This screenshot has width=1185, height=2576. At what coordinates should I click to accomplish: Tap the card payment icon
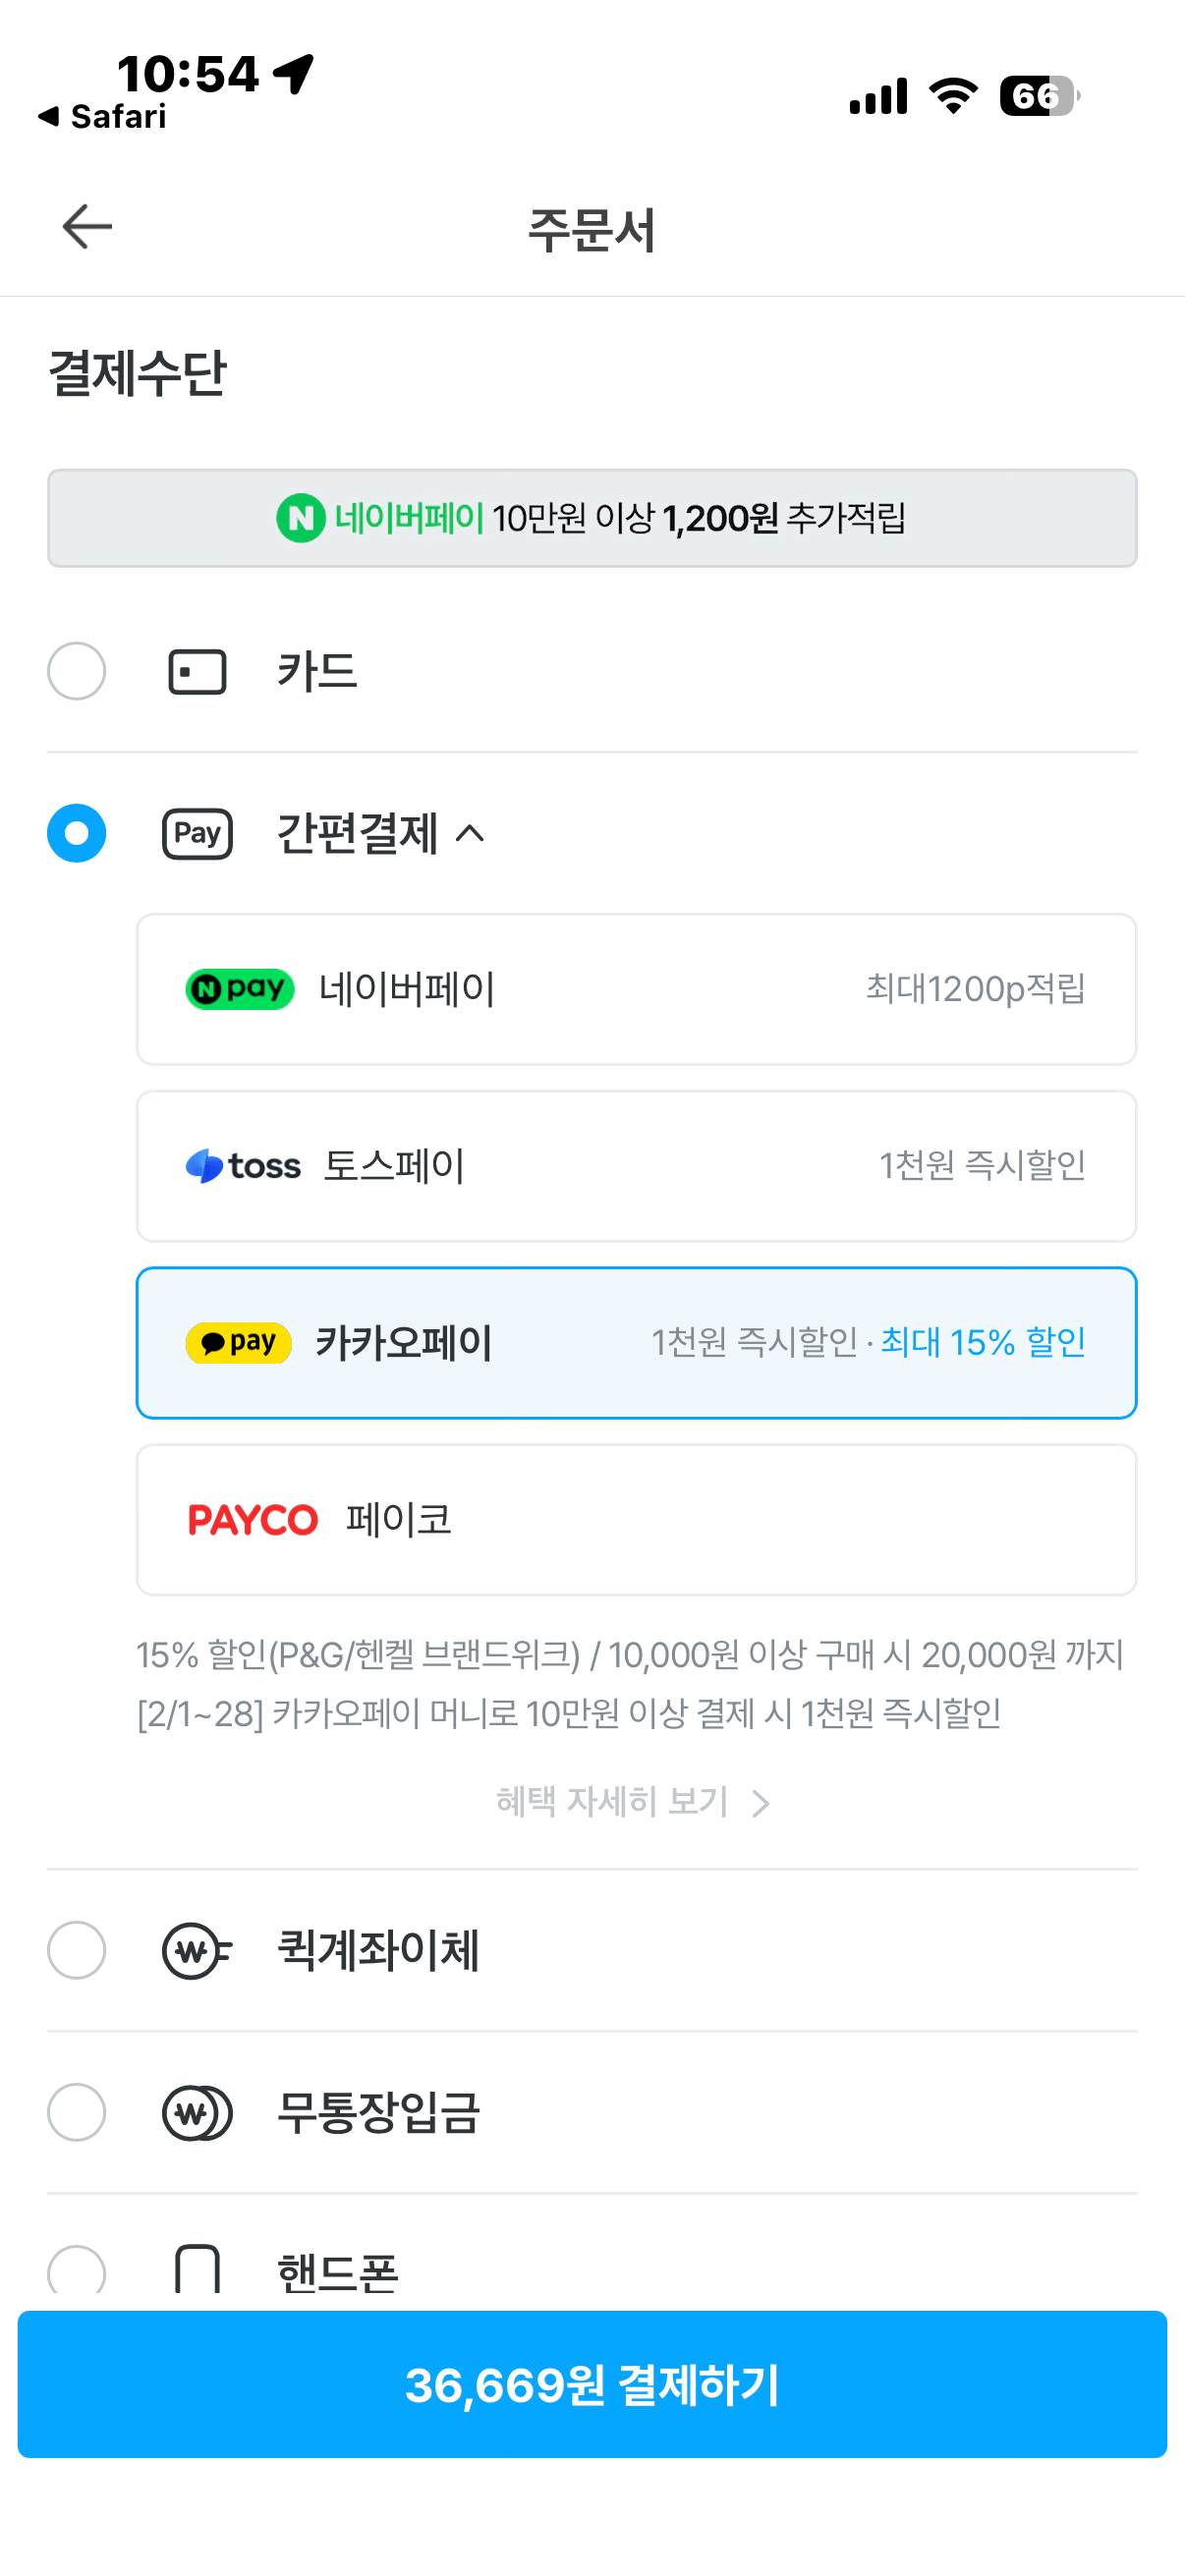pyautogui.click(x=197, y=672)
